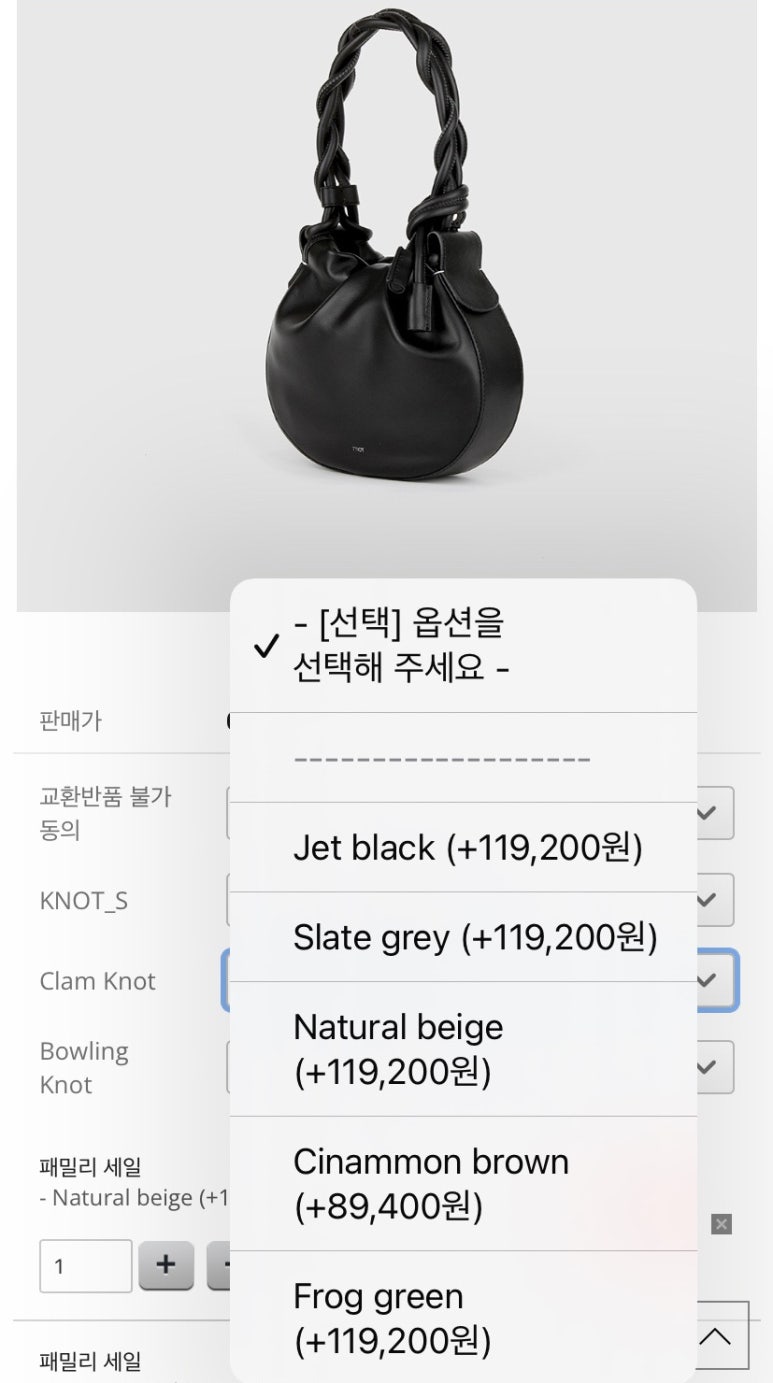The height and width of the screenshot is (1383, 773).
Task: Remove the selected Natural beige item
Action: tap(721, 1224)
